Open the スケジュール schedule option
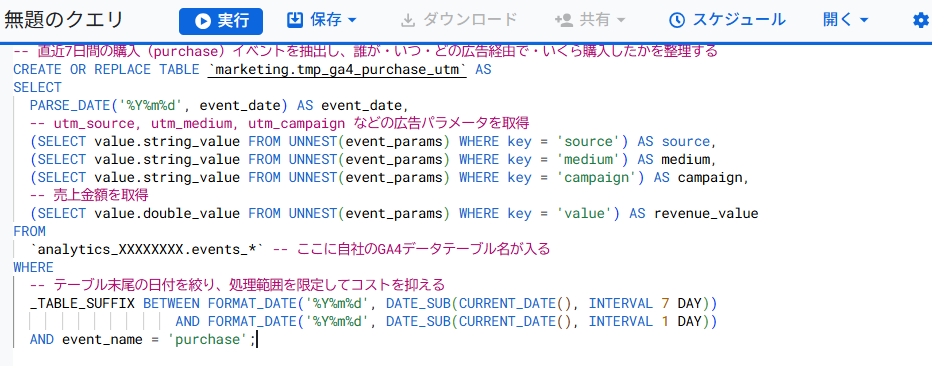The height and width of the screenshot is (366, 932). click(727, 20)
